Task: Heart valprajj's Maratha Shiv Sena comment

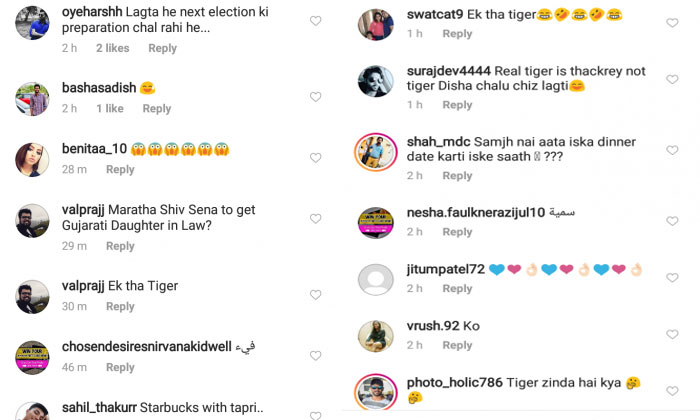Action: 316,219
